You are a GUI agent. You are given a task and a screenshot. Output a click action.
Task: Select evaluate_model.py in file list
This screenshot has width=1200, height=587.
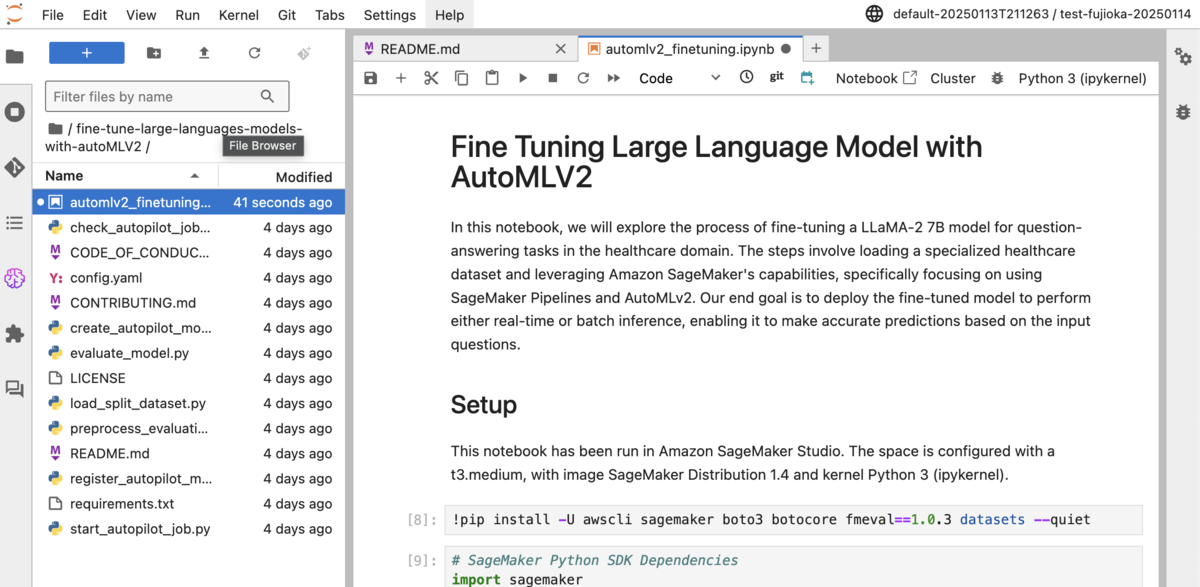tap(189, 353)
